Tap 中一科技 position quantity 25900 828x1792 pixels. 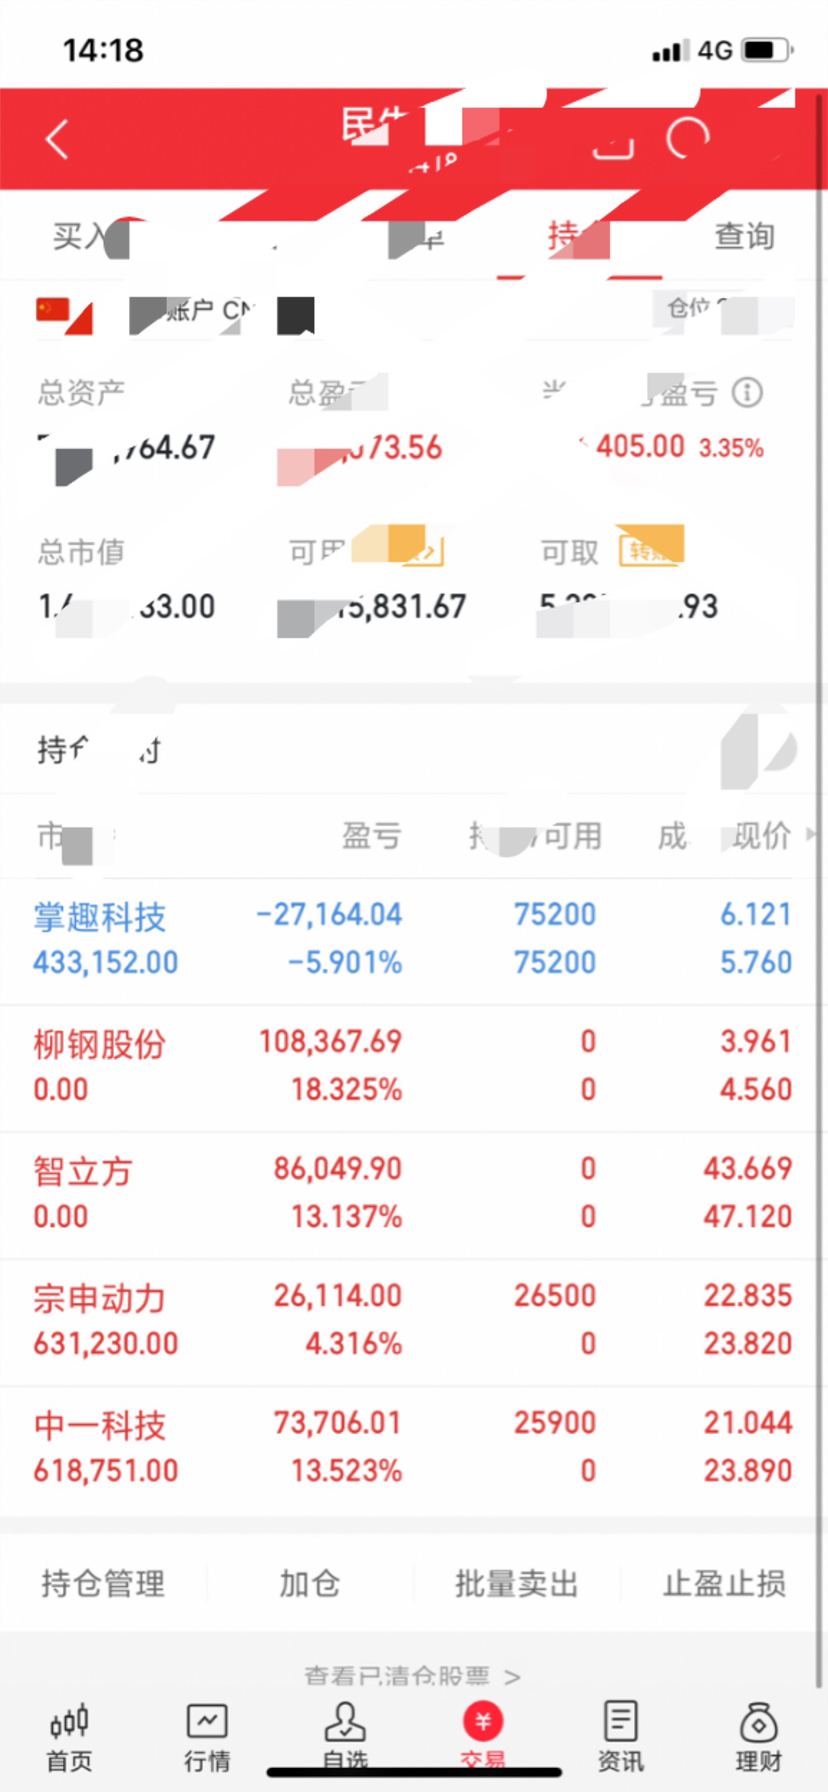click(555, 1422)
